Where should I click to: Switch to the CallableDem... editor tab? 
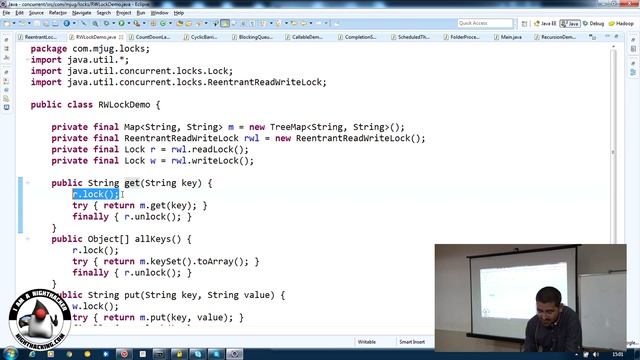tap(307, 37)
